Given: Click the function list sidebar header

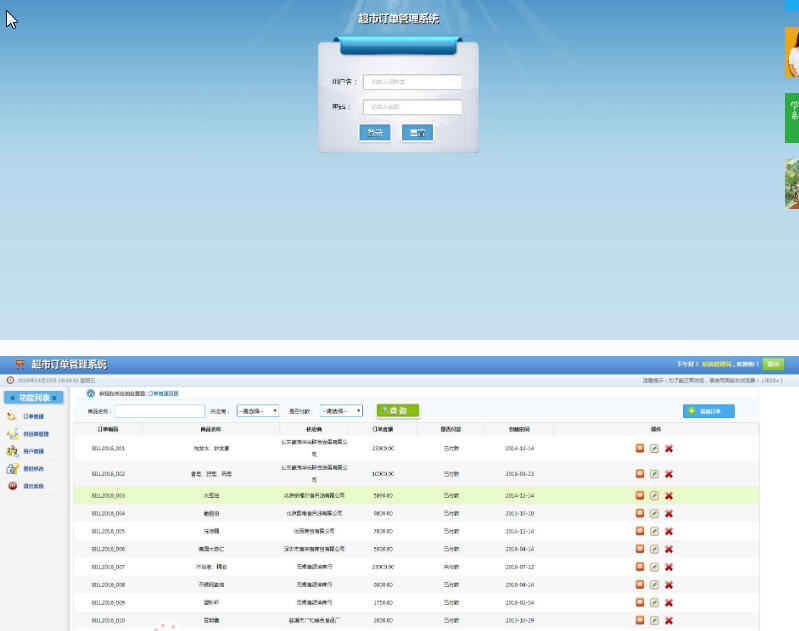Looking at the screenshot, I should 34,398.
